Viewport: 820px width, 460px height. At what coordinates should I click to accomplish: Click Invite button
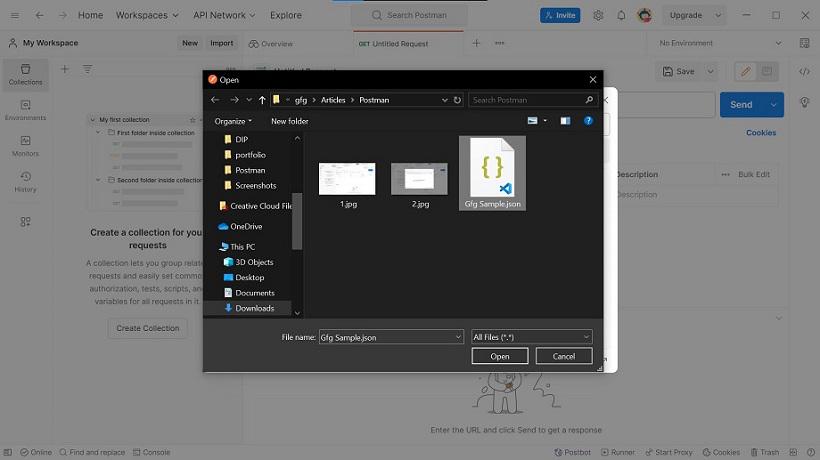click(560, 16)
